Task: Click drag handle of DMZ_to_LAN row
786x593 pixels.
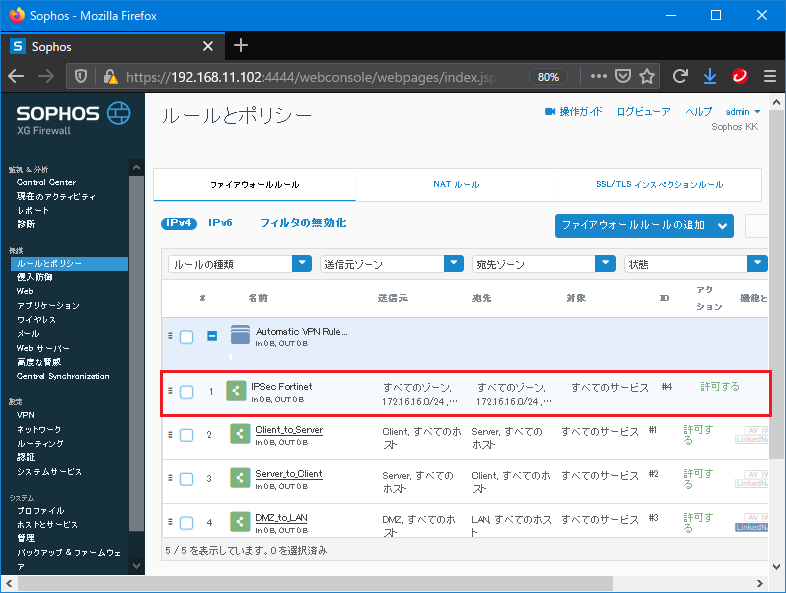Action: coord(170,522)
